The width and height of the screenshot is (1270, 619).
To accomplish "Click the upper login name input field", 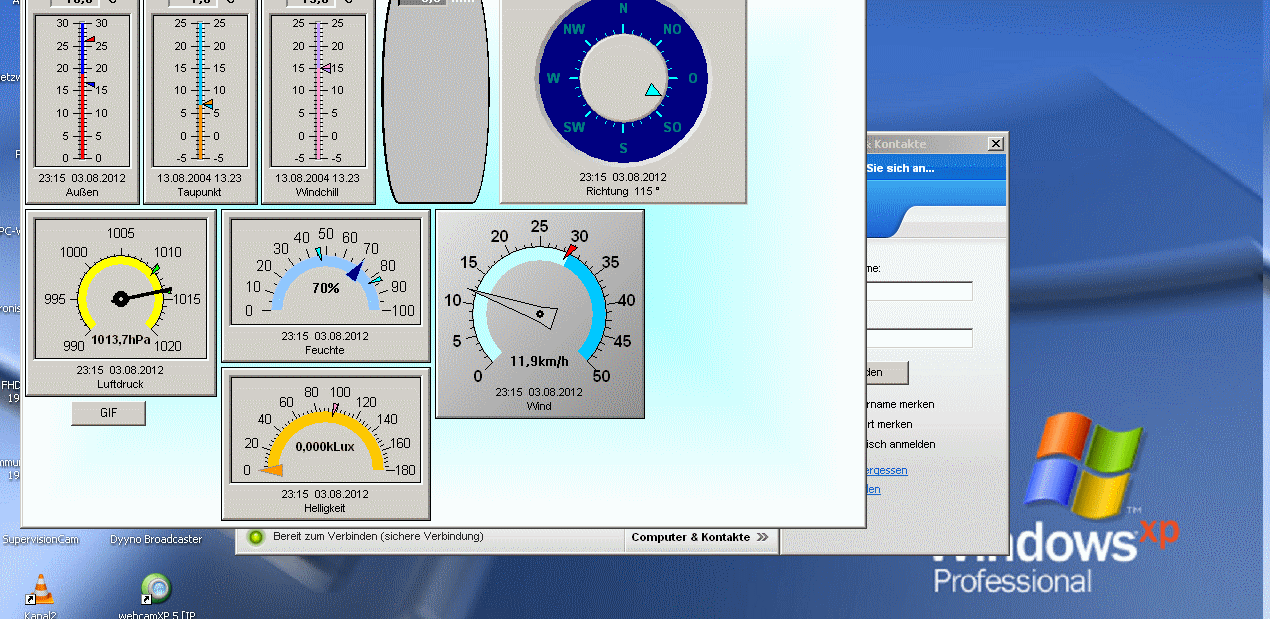I will (919, 291).
